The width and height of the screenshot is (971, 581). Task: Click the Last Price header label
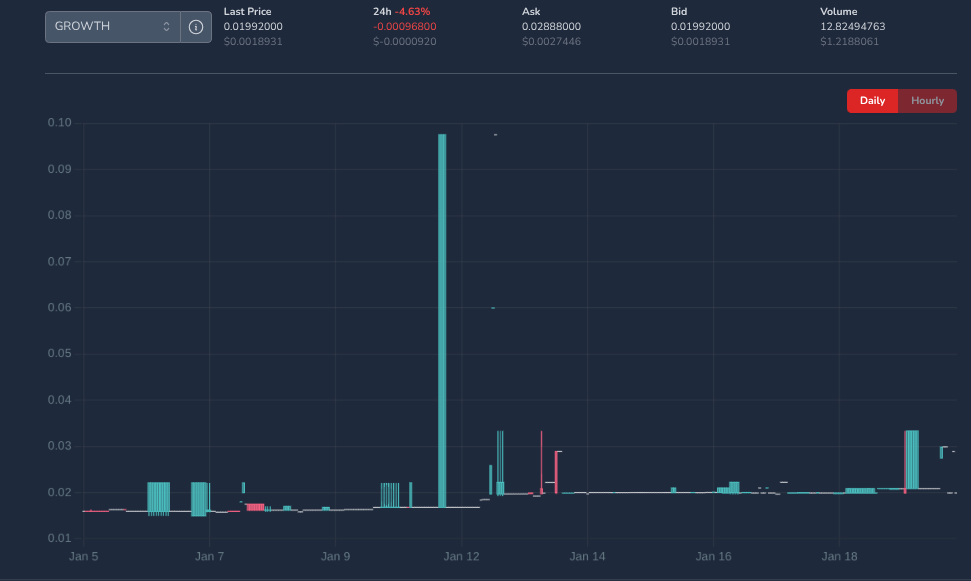tap(247, 12)
